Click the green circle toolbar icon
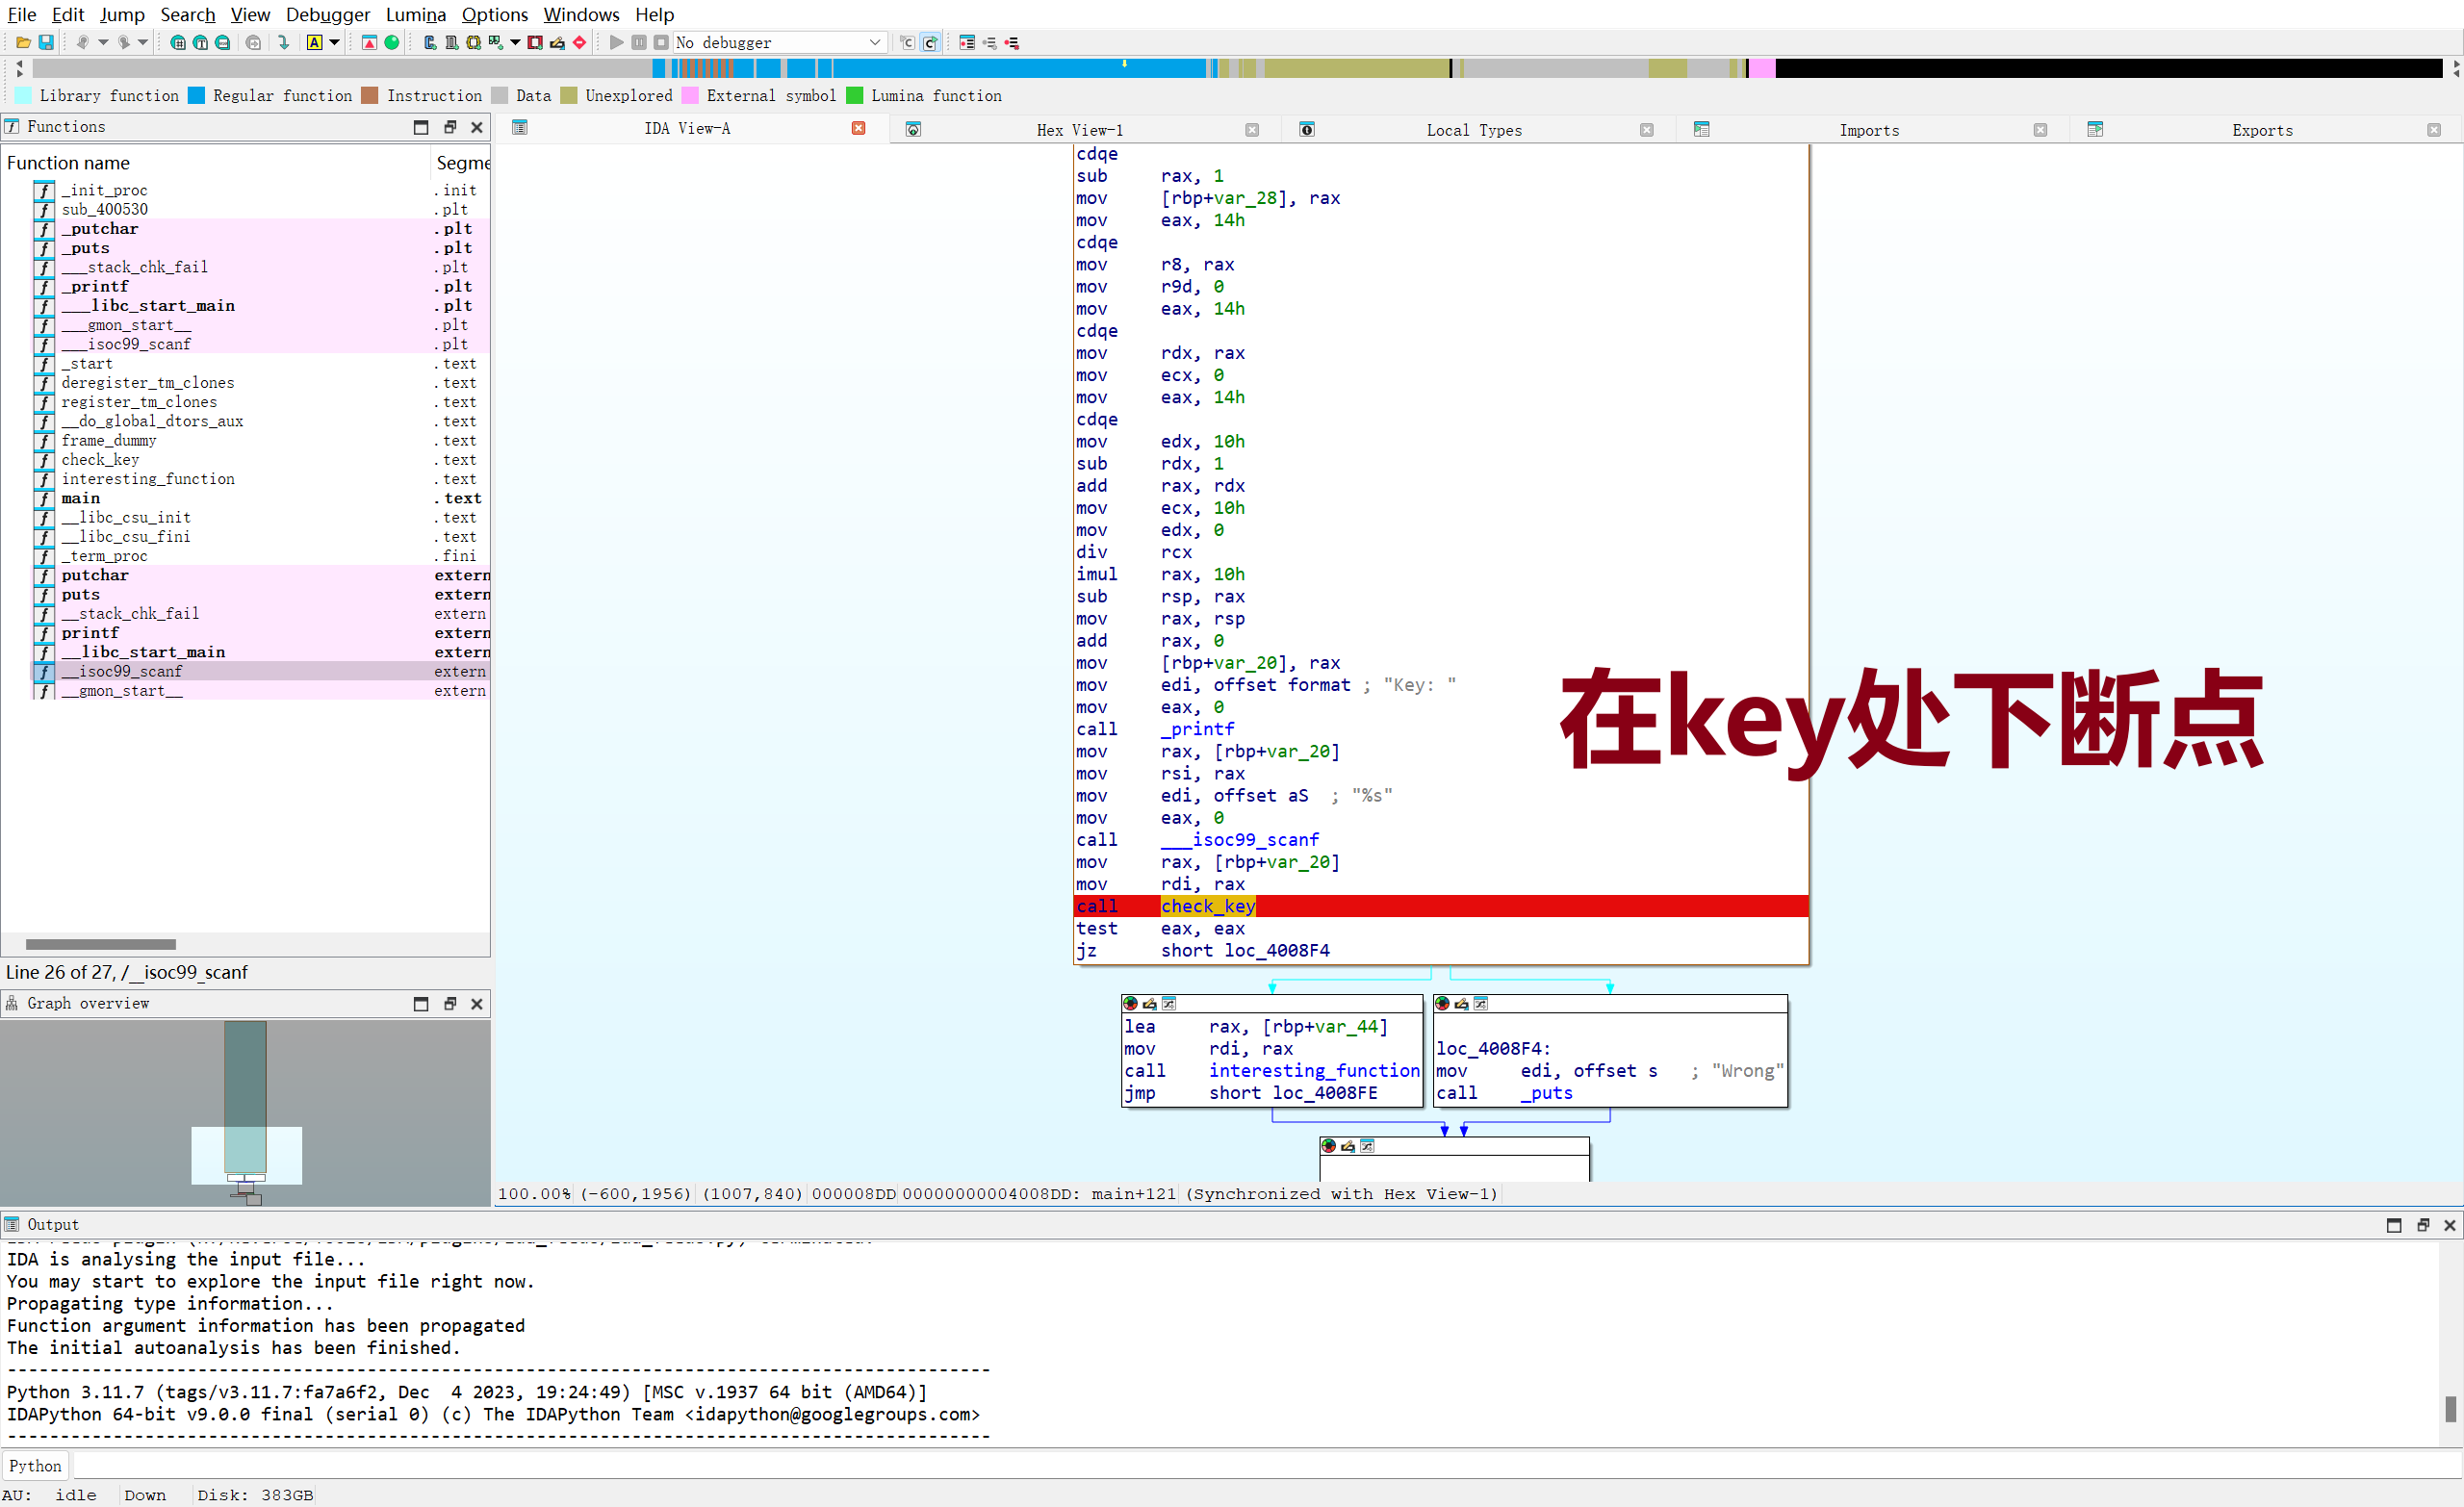Image resolution: width=2464 pixels, height=1507 pixels. [392, 42]
